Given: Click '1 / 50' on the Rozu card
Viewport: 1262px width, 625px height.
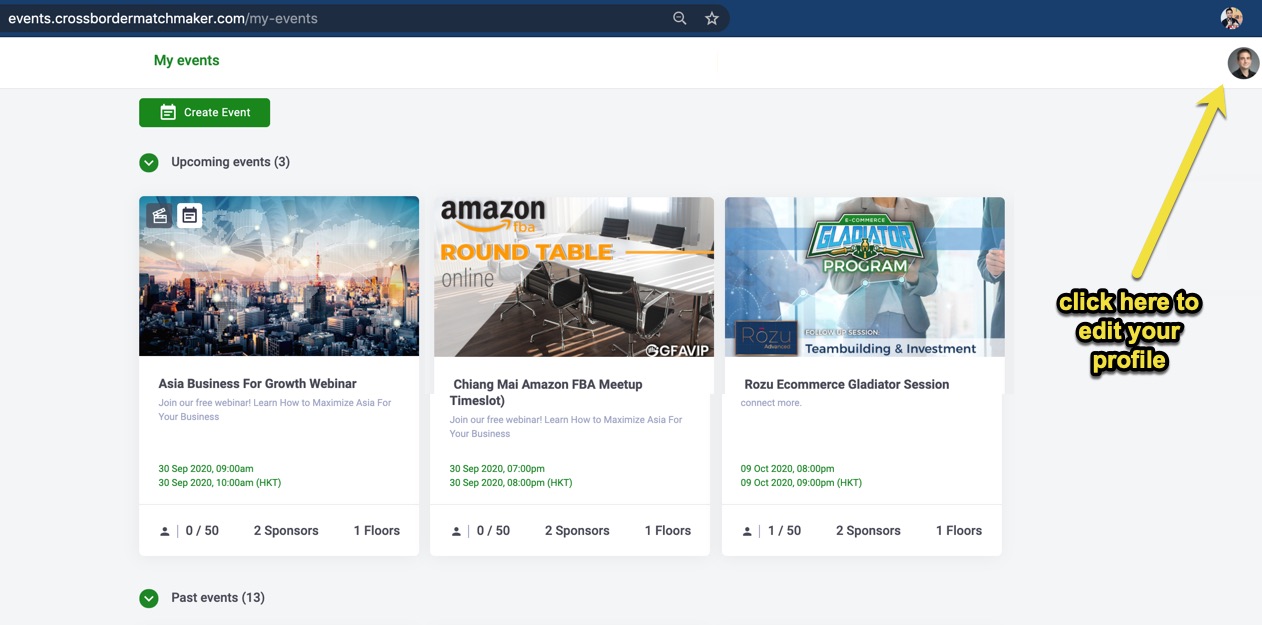Looking at the screenshot, I should point(784,531).
